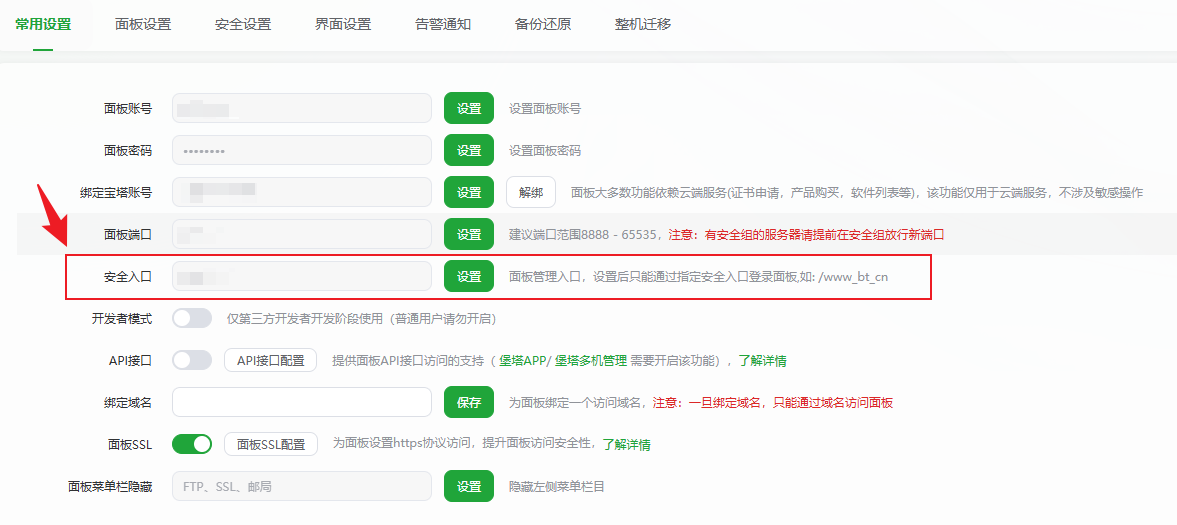
Task: Open the API接口配置 button
Action: click(270, 360)
